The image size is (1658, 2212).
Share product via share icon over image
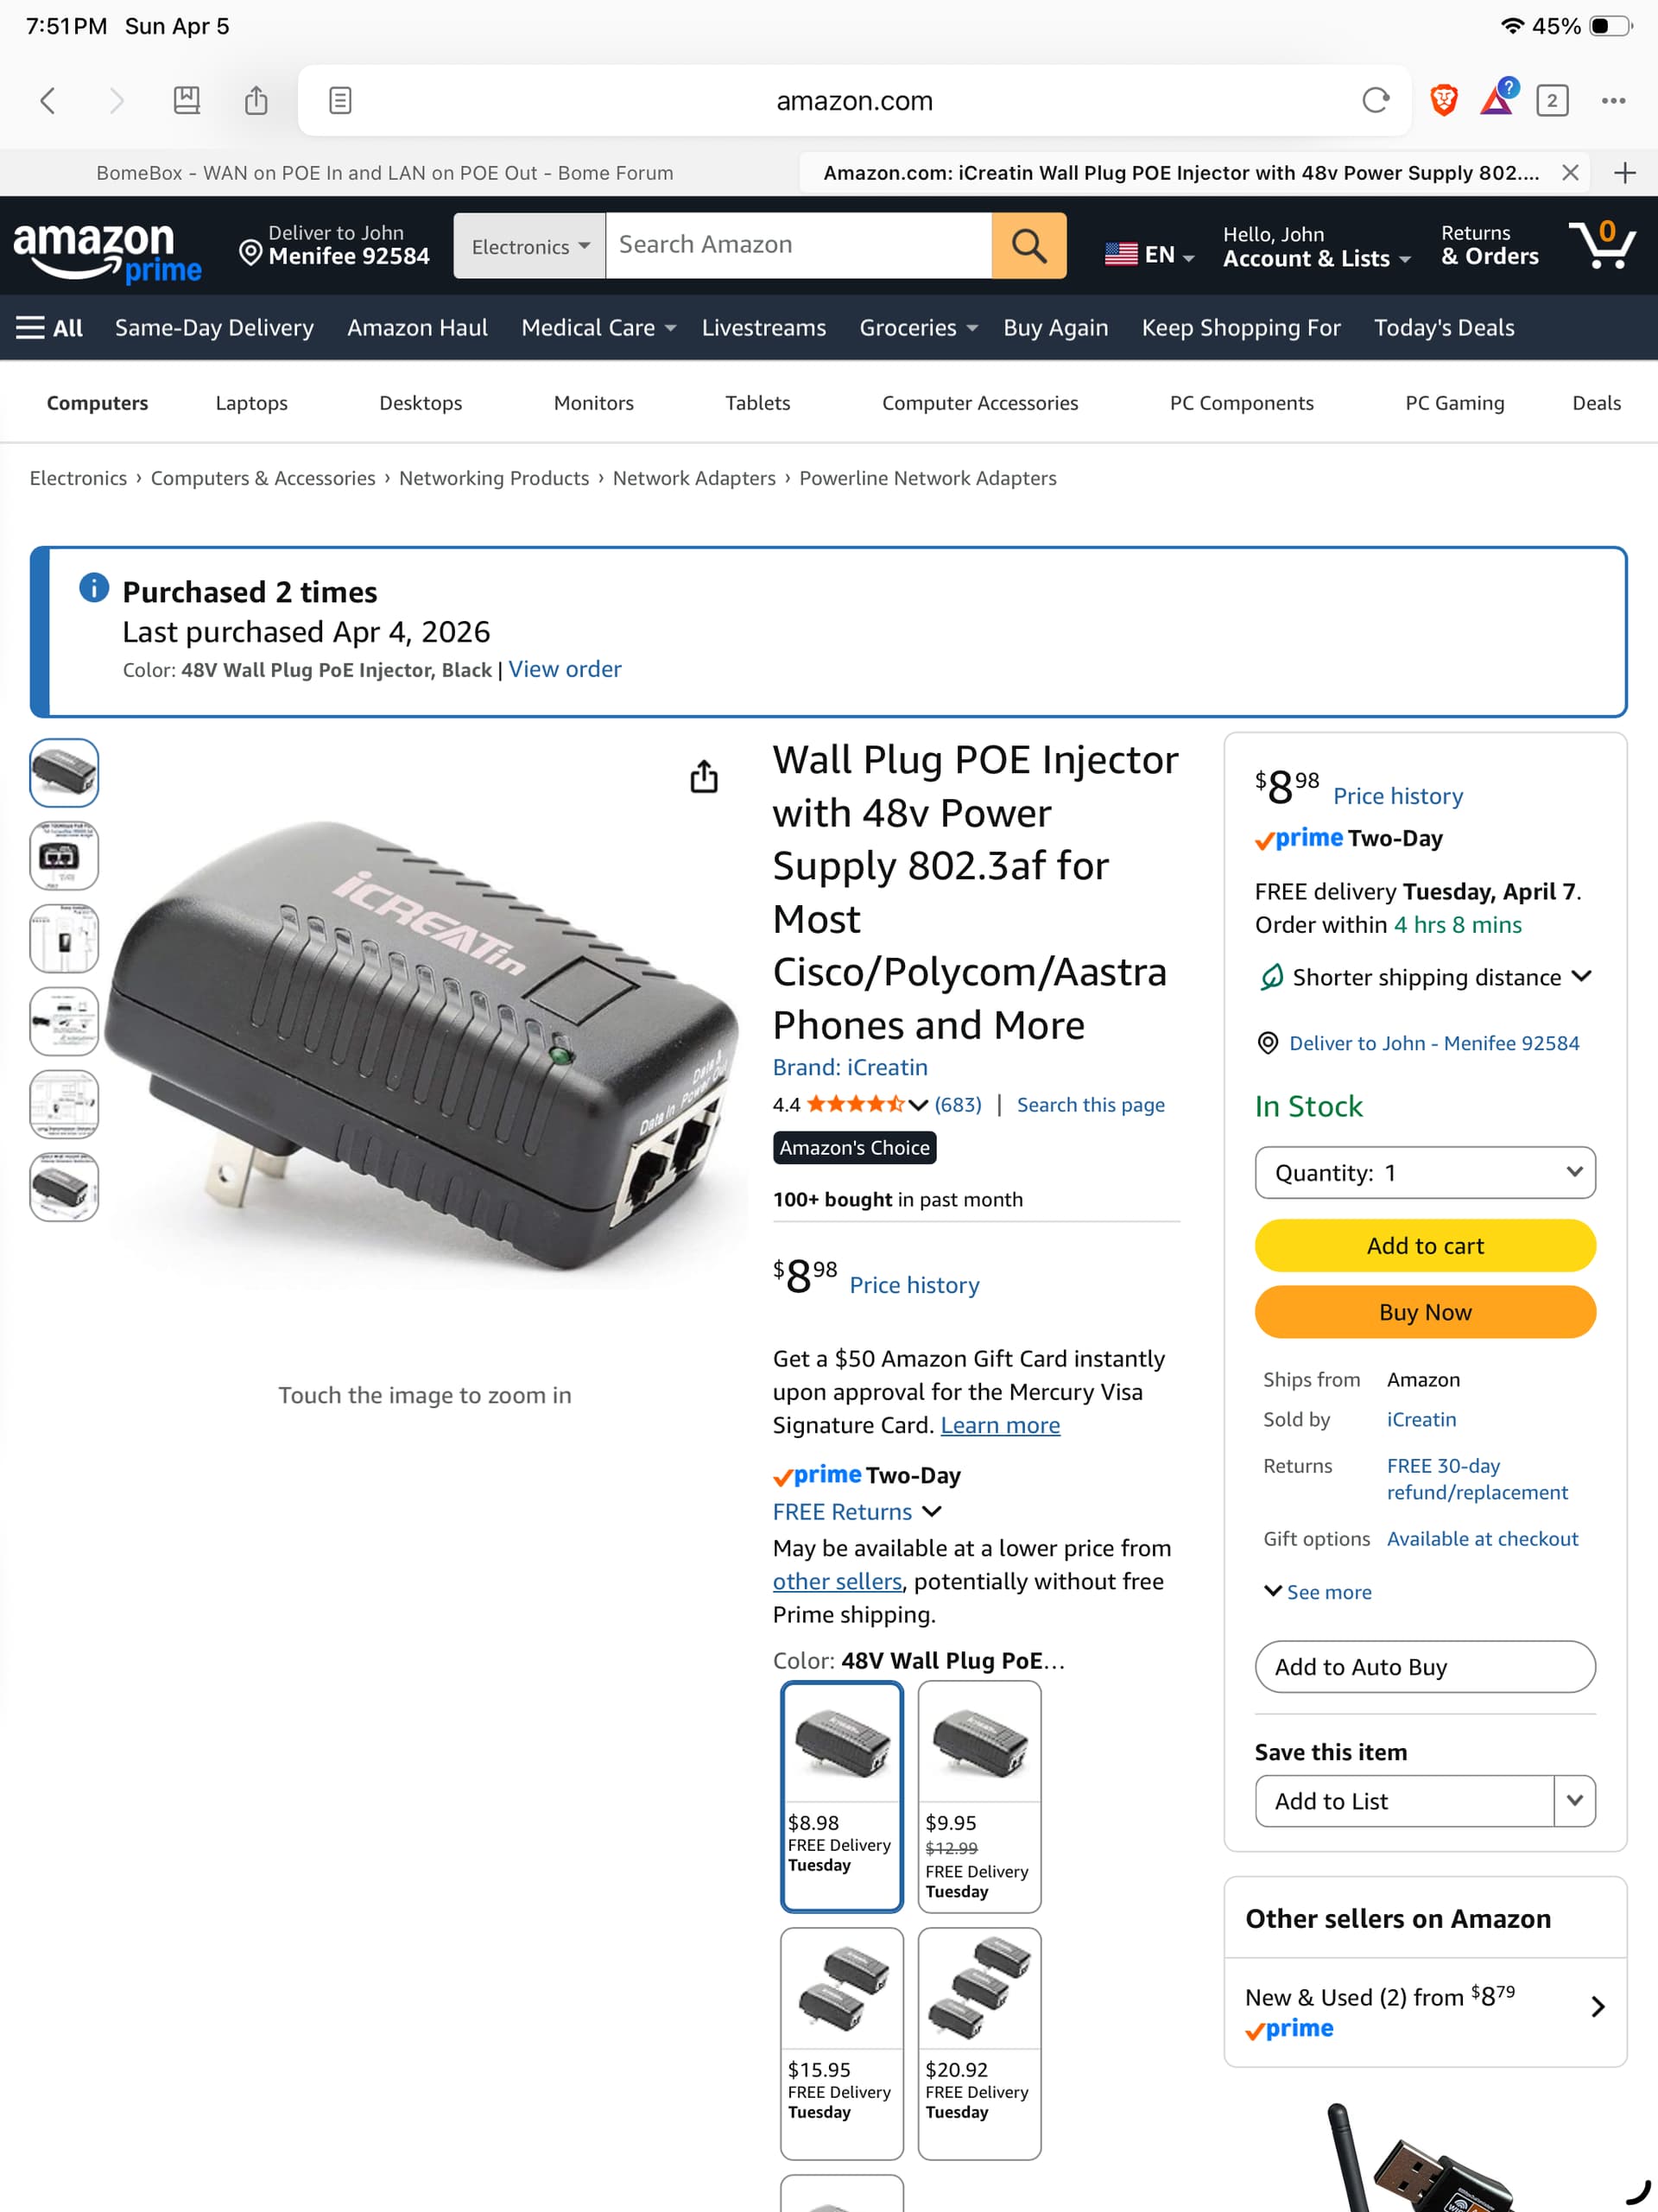pos(704,776)
